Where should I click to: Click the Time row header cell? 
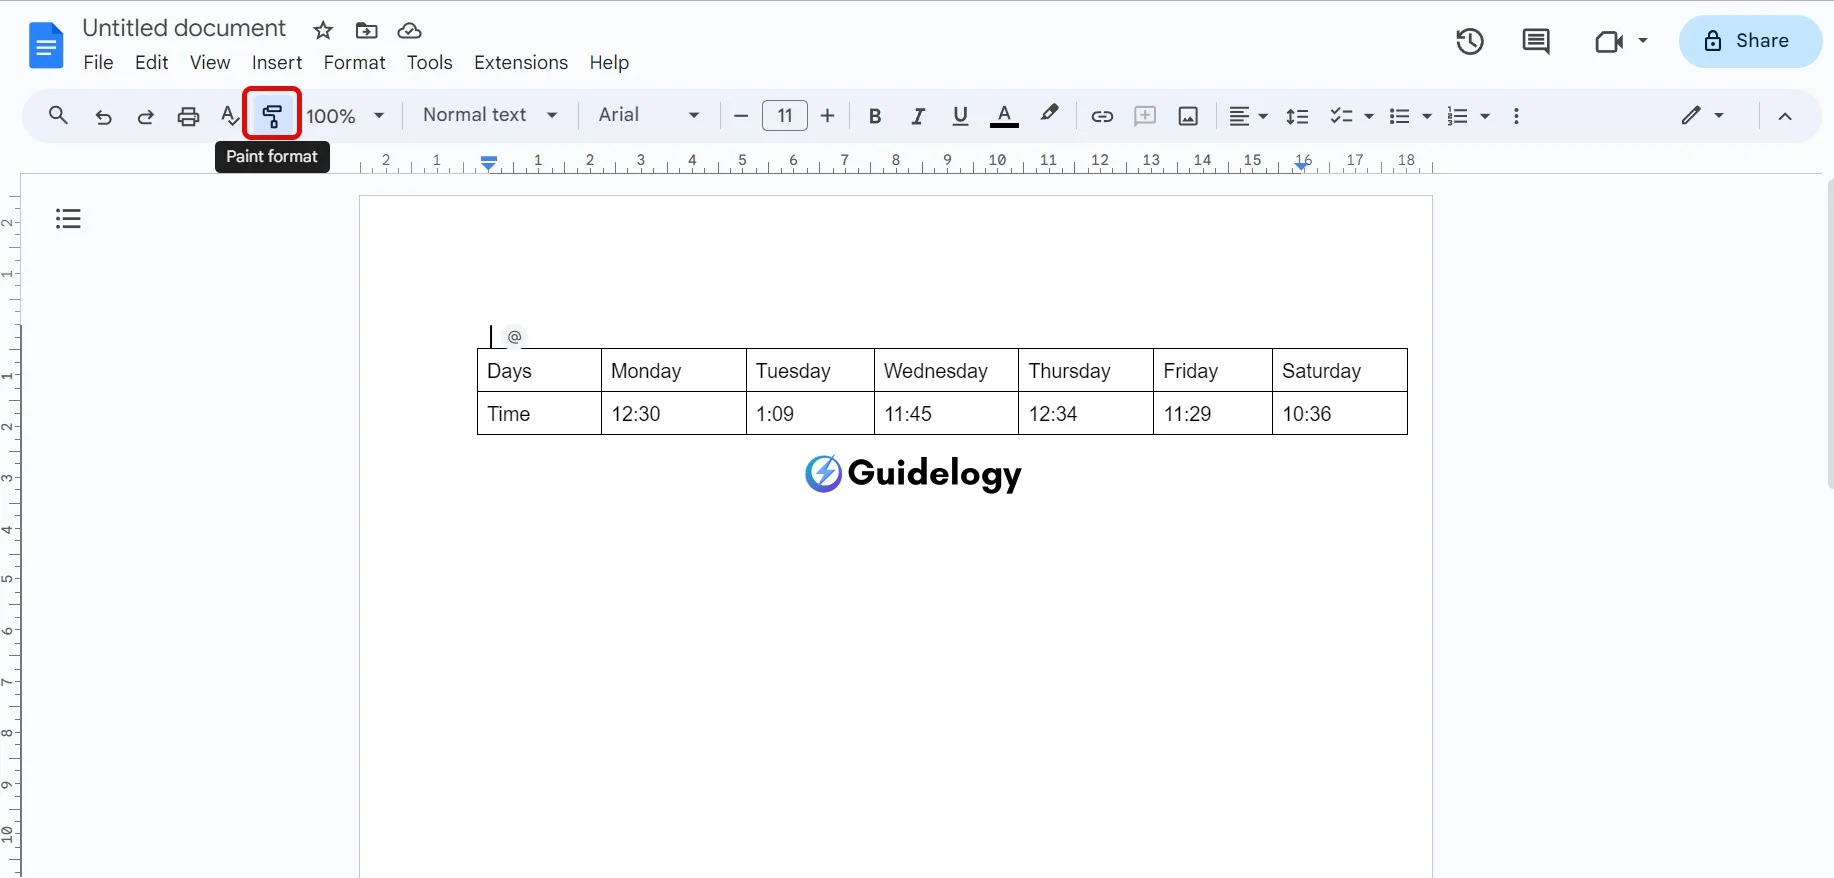(x=539, y=413)
